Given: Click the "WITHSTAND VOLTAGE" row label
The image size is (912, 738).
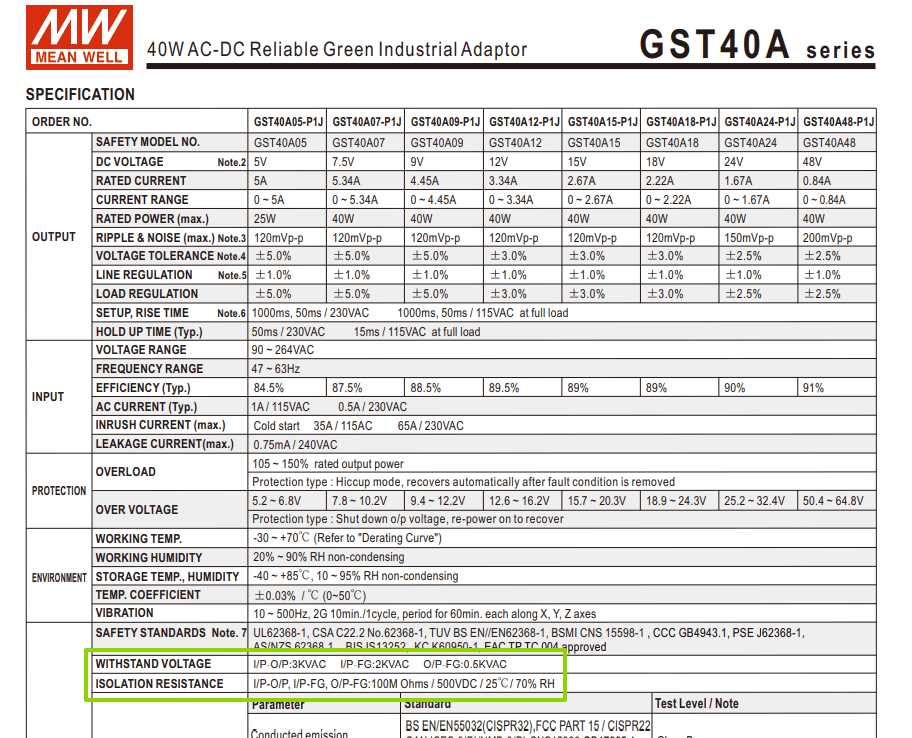Looking at the screenshot, I should point(154,664).
